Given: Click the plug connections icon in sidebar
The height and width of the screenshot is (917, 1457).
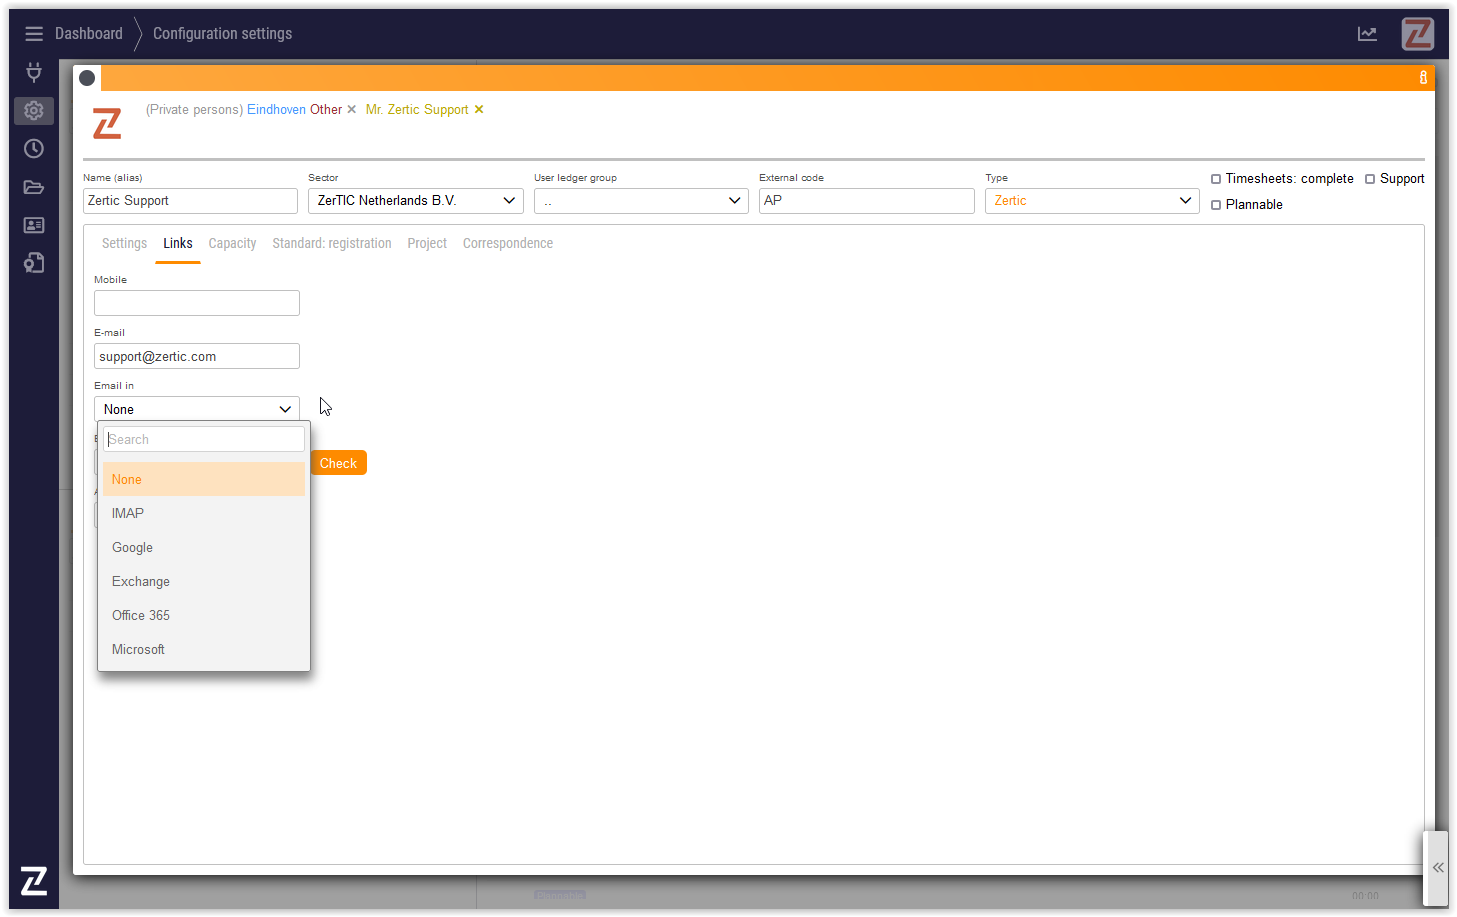Looking at the screenshot, I should [x=34, y=72].
